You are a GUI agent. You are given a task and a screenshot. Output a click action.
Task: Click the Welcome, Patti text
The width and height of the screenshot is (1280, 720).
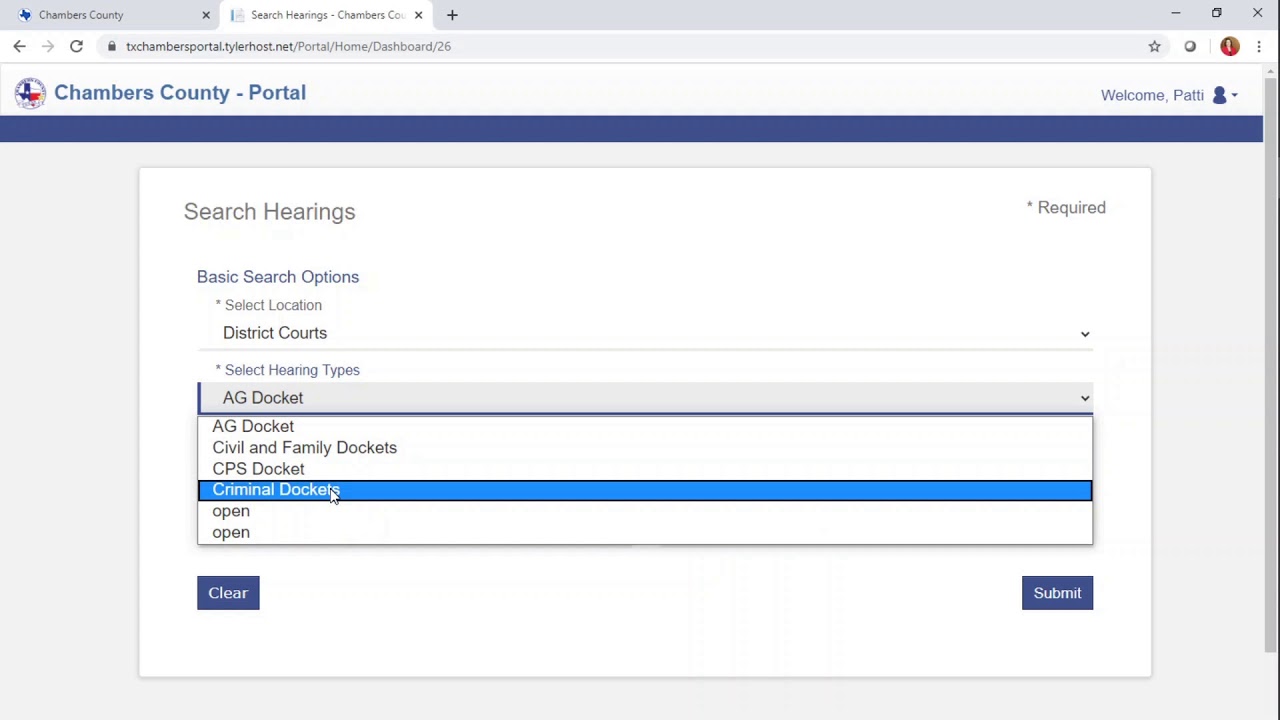tap(1152, 95)
